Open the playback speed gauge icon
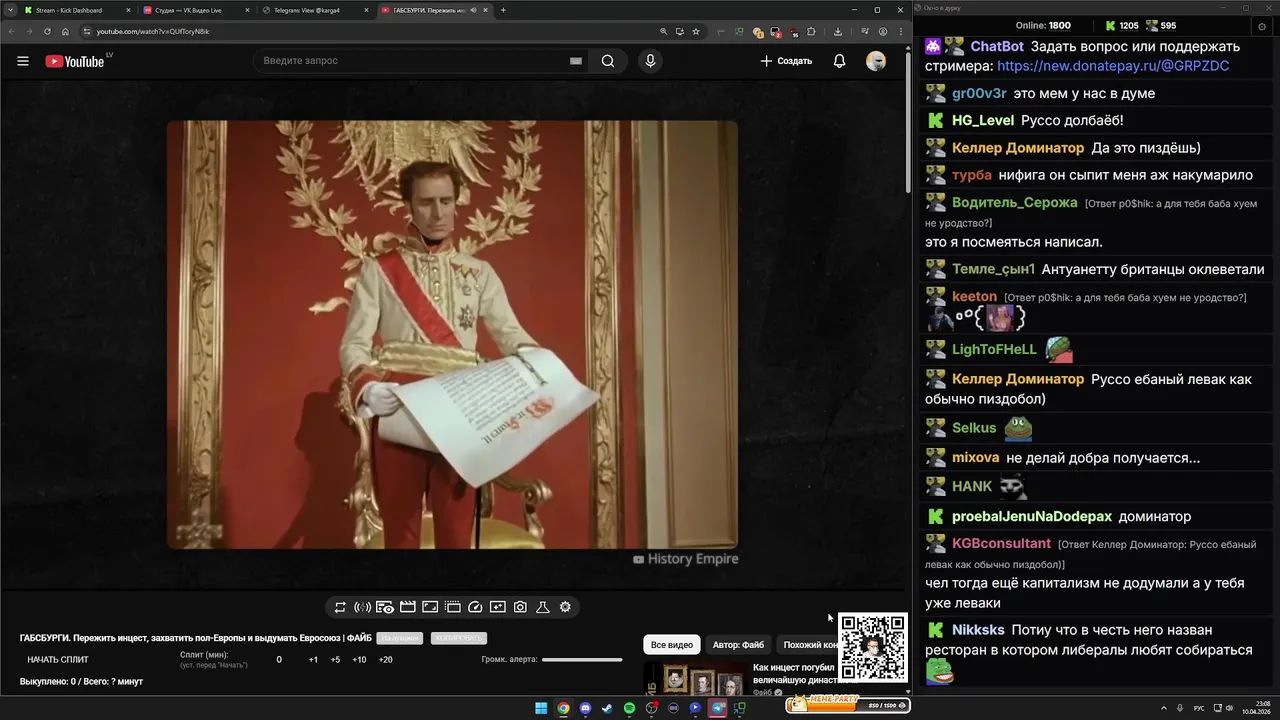This screenshot has height=720, width=1280. click(475, 607)
